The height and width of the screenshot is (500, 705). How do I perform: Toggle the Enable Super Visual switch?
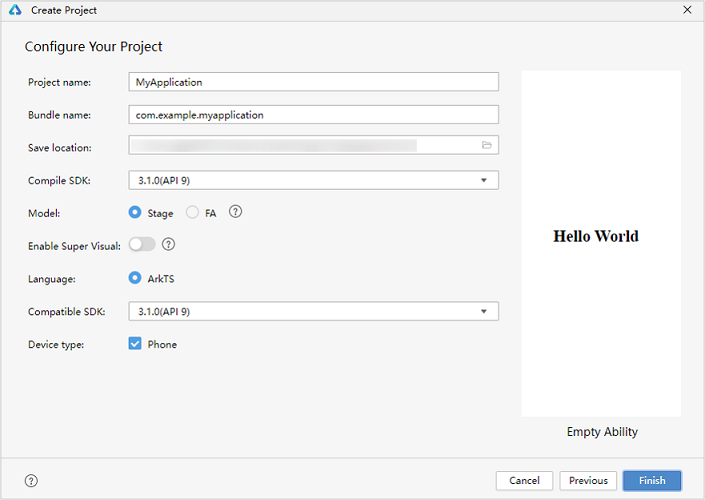(142, 244)
